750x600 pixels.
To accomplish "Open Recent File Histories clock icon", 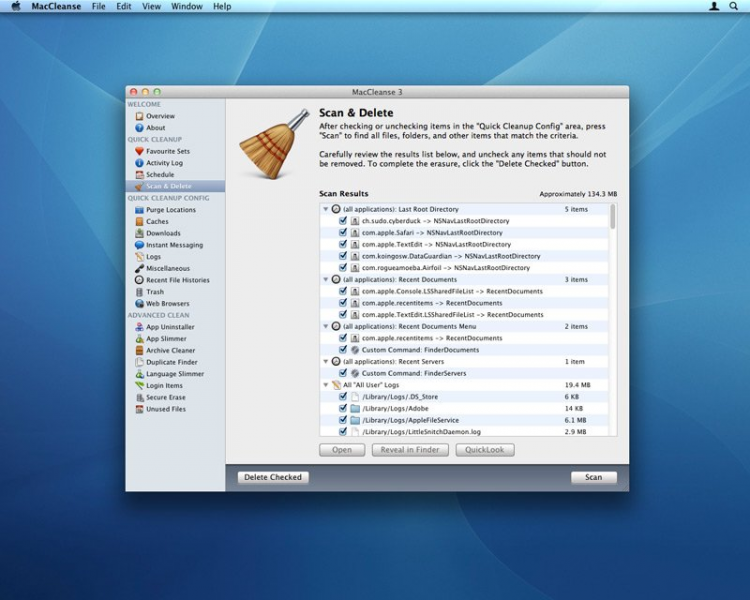I will (139, 280).
